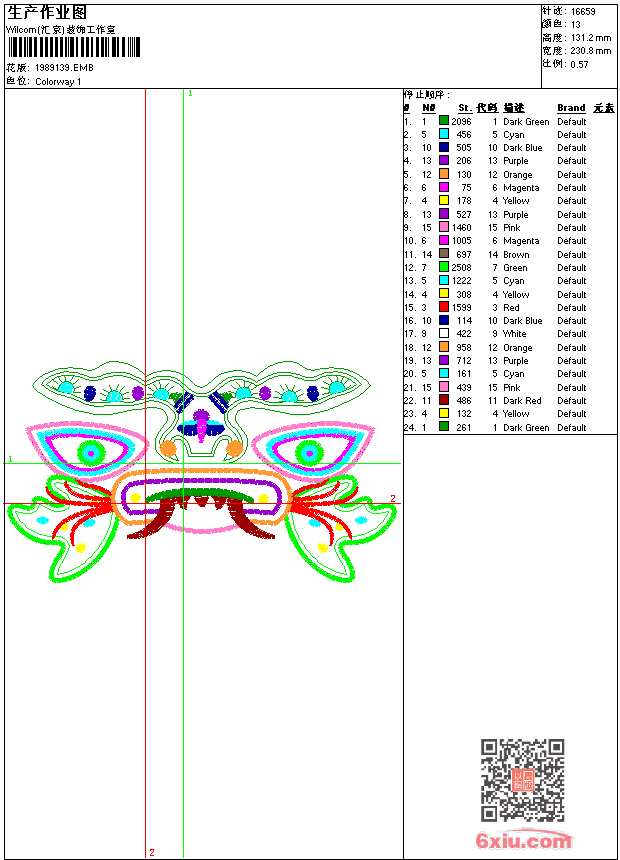
Task: Click the 'Red' description in row 15
Action: [x=511, y=308]
